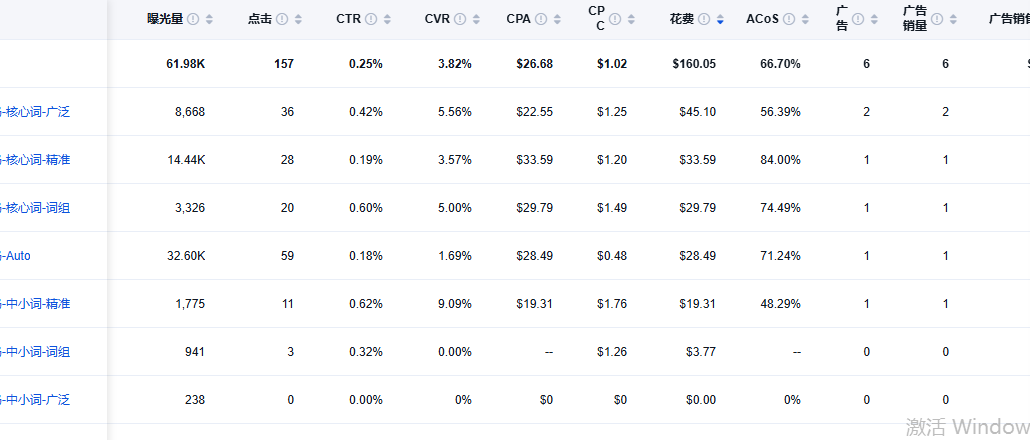Screen dimensions: 1030x440
Task: Click the 花费 column header label
Action: (683, 19)
